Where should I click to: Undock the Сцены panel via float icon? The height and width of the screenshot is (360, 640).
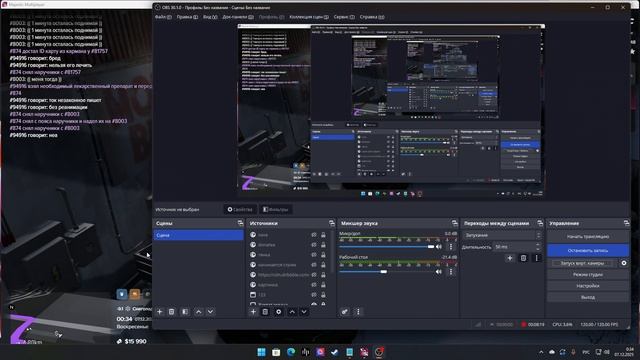point(240,223)
